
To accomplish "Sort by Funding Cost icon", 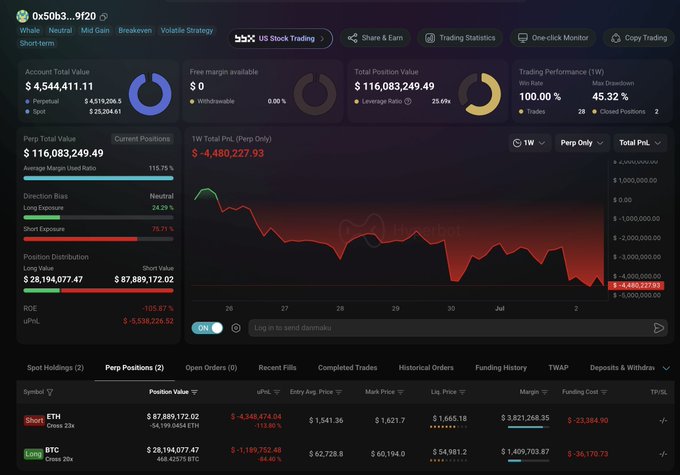I will point(604,392).
